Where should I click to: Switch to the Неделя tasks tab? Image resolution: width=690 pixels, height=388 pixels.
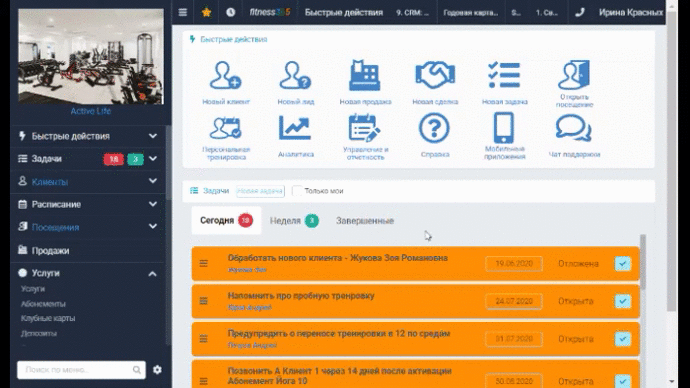pos(294,220)
